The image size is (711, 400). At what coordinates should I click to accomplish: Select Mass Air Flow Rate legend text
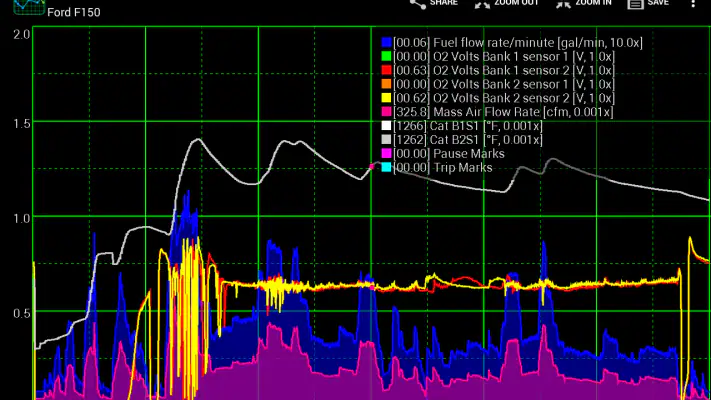503,112
